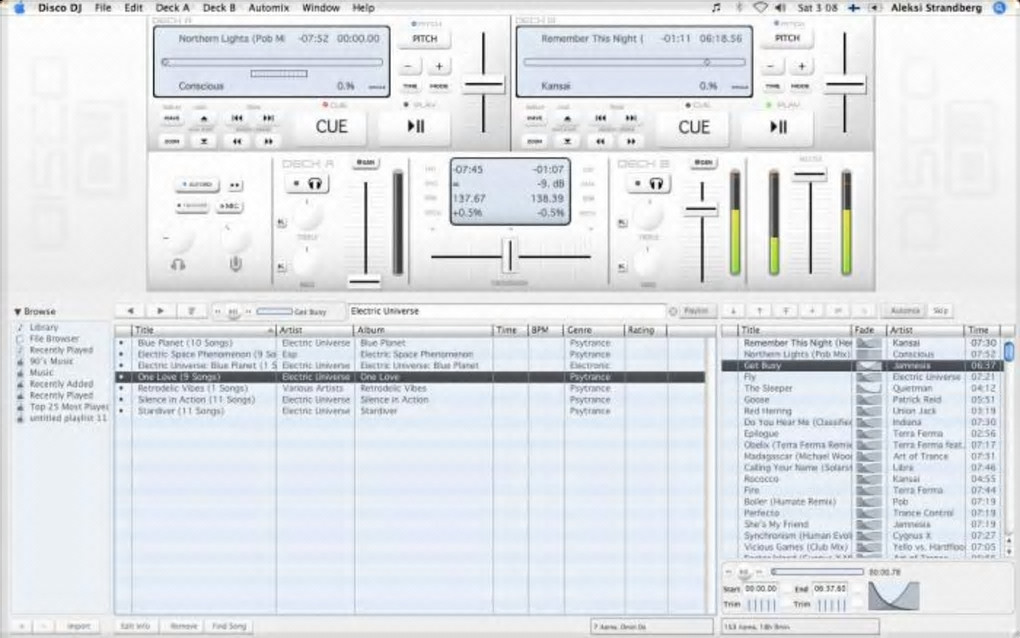Screen dimensions: 1020x638
Task: Expand the Blue Planet (10 Songs) album row
Action: pos(121,343)
